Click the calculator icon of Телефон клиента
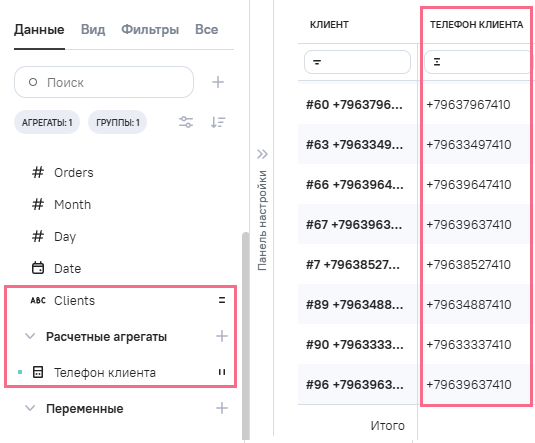The height and width of the screenshot is (443, 535). tap(38, 372)
